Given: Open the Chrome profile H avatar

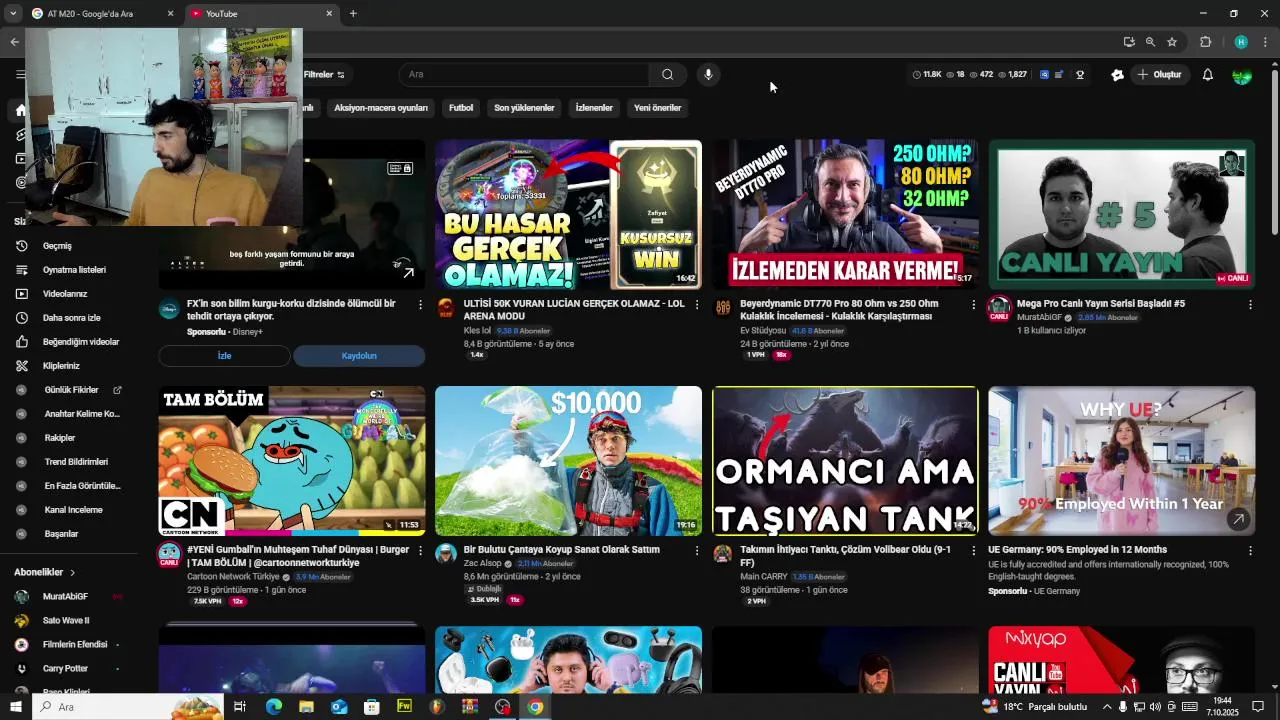Looking at the screenshot, I should (1241, 42).
